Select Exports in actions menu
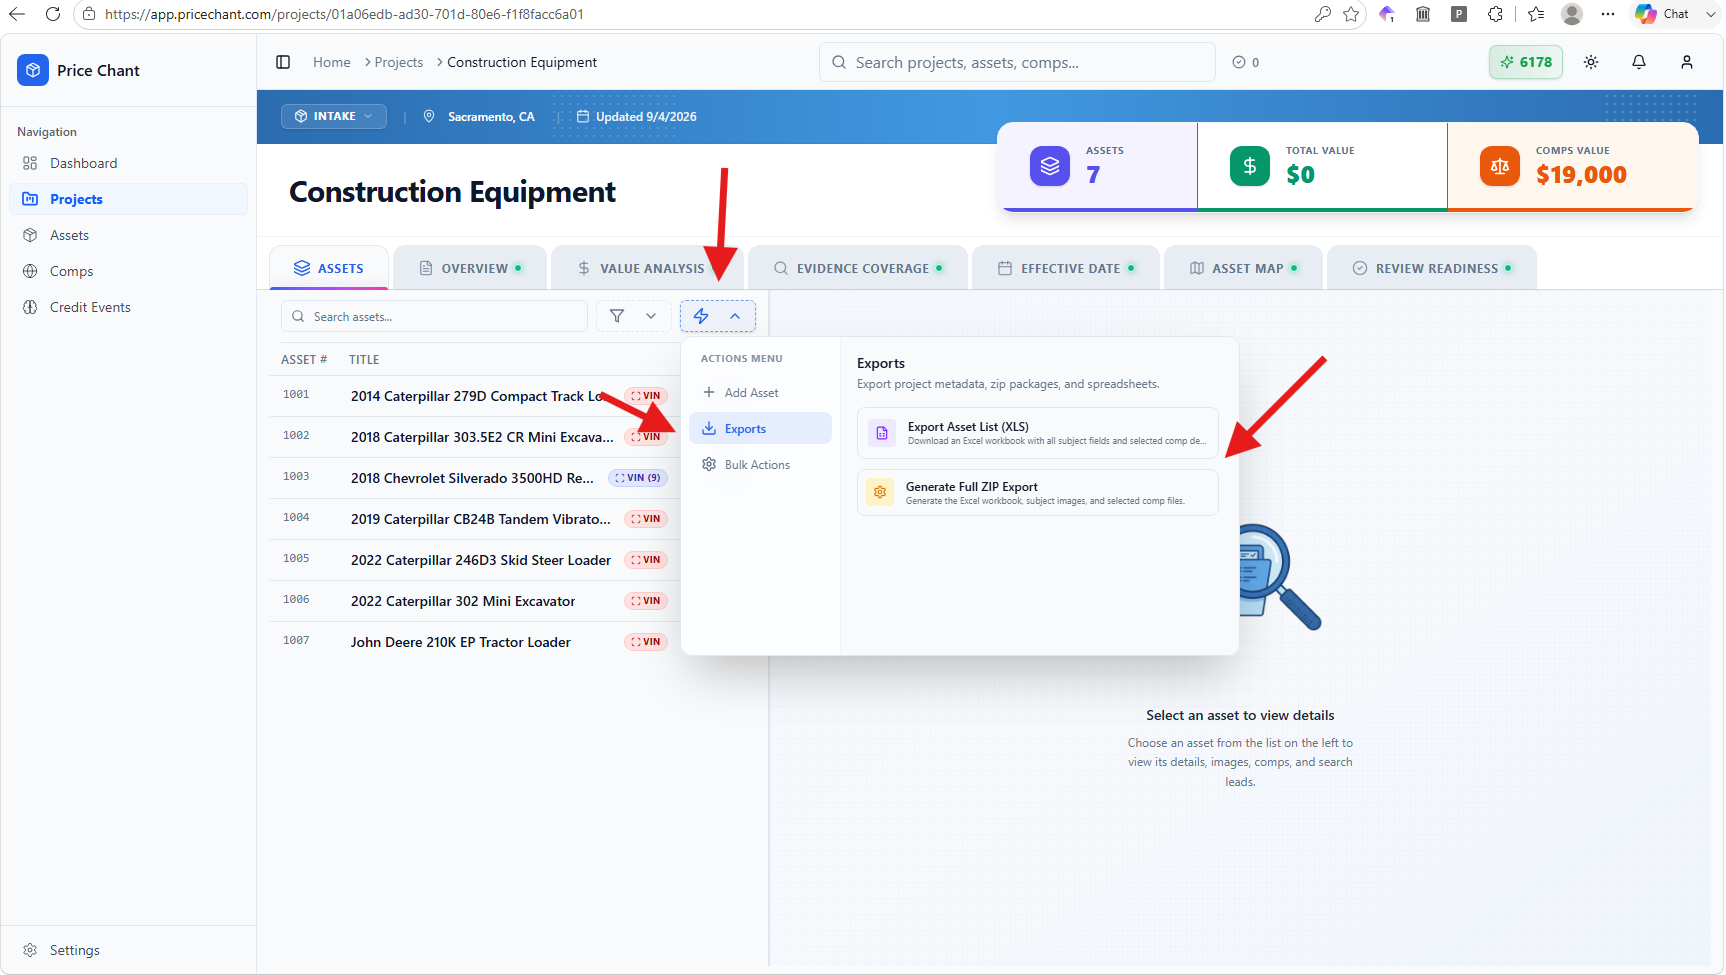The width and height of the screenshot is (1726, 975). click(760, 428)
